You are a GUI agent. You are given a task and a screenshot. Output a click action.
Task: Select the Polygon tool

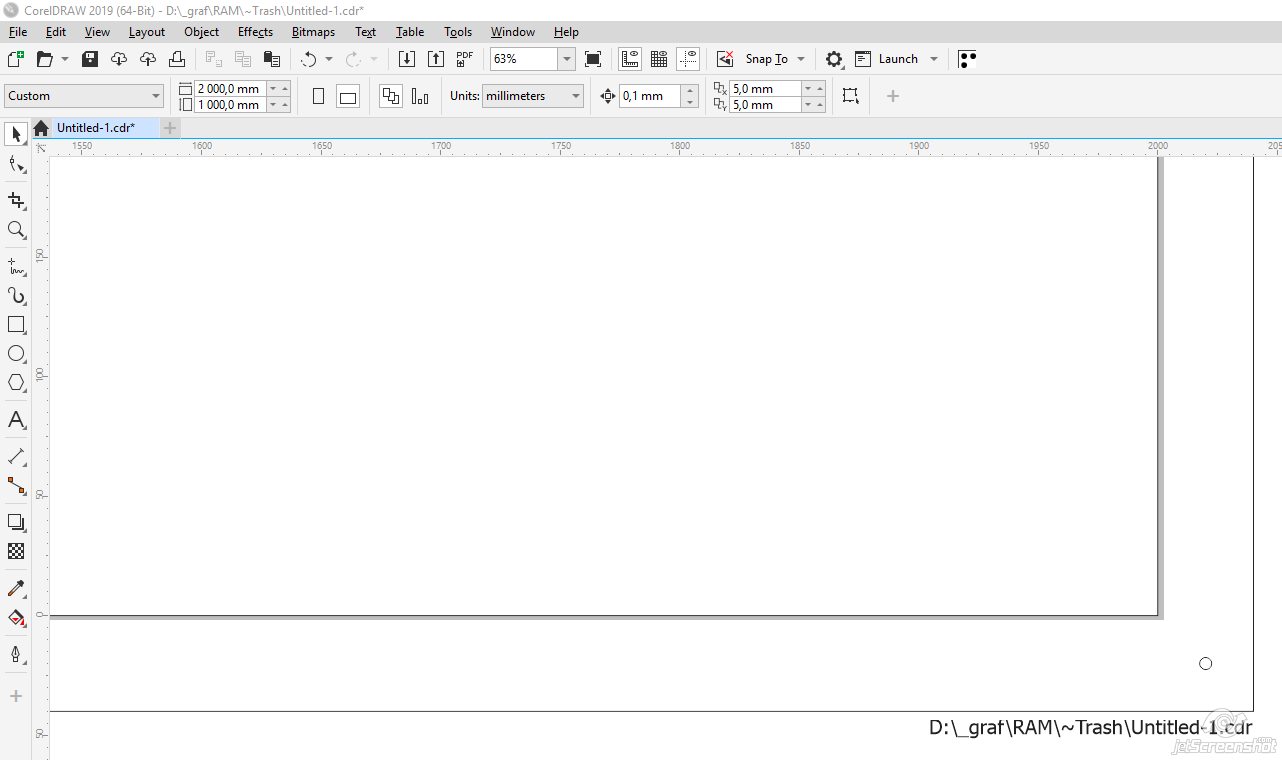[16, 383]
